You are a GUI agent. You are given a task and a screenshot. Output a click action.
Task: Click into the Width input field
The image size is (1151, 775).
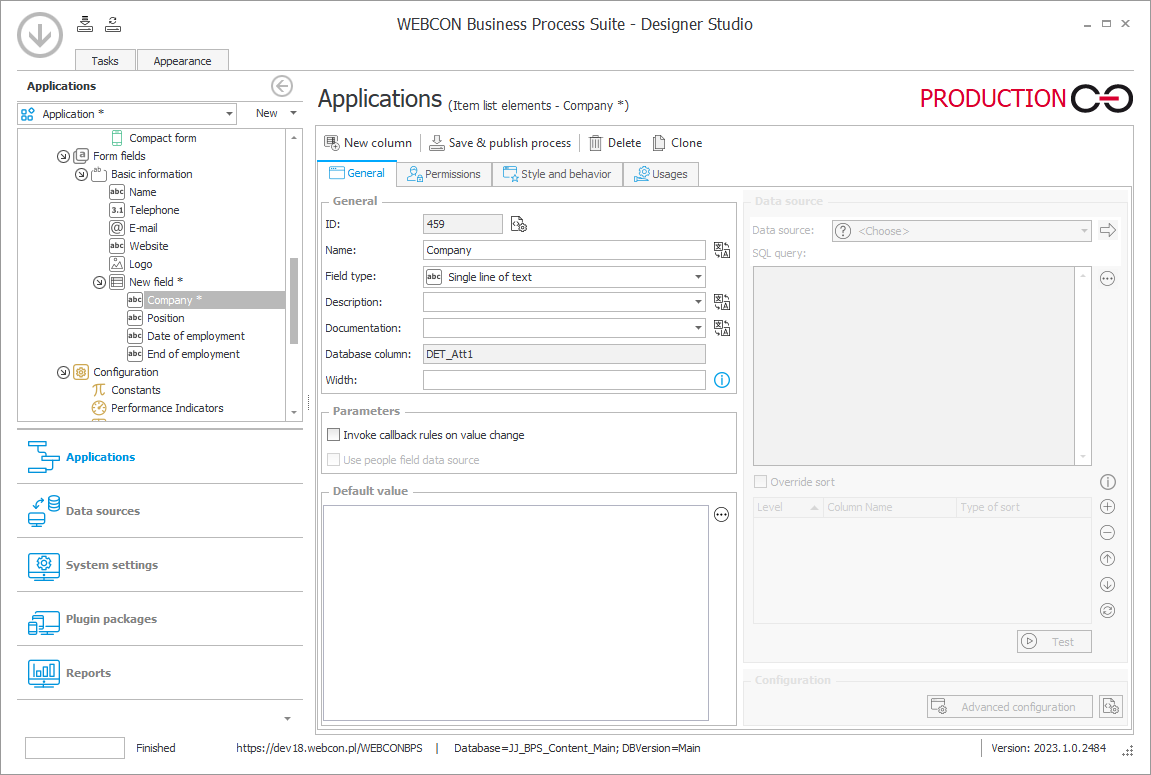pyautogui.click(x=564, y=380)
